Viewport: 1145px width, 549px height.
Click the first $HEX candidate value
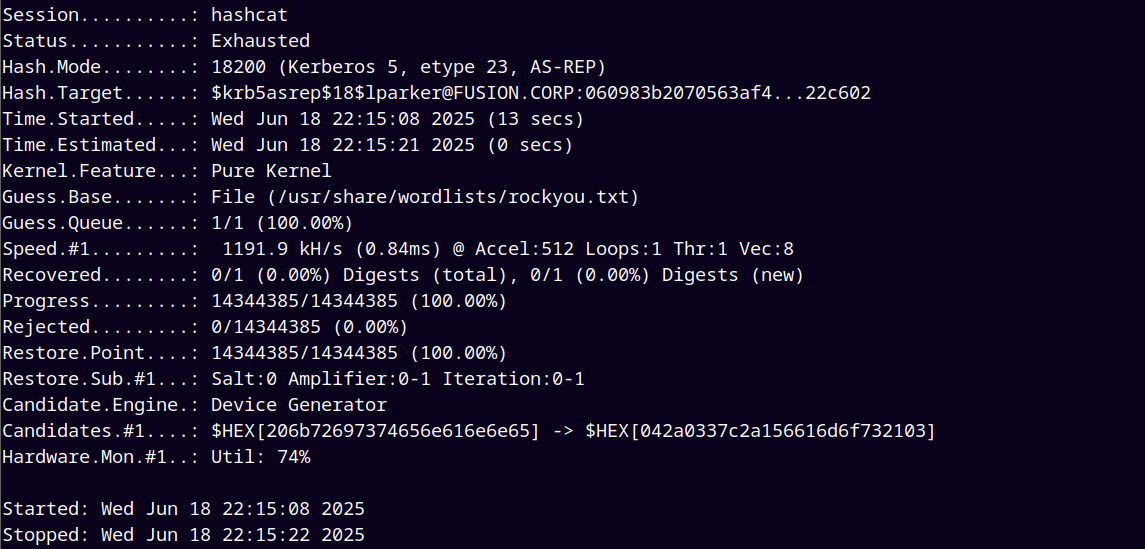coord(375,431)
